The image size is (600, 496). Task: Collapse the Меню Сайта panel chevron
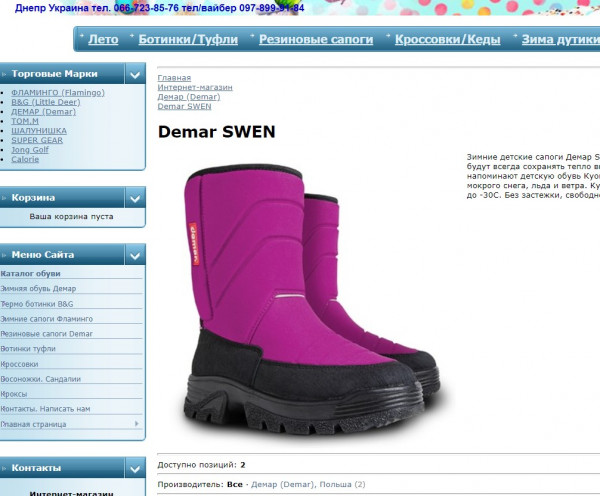click(x=135, y=255)
